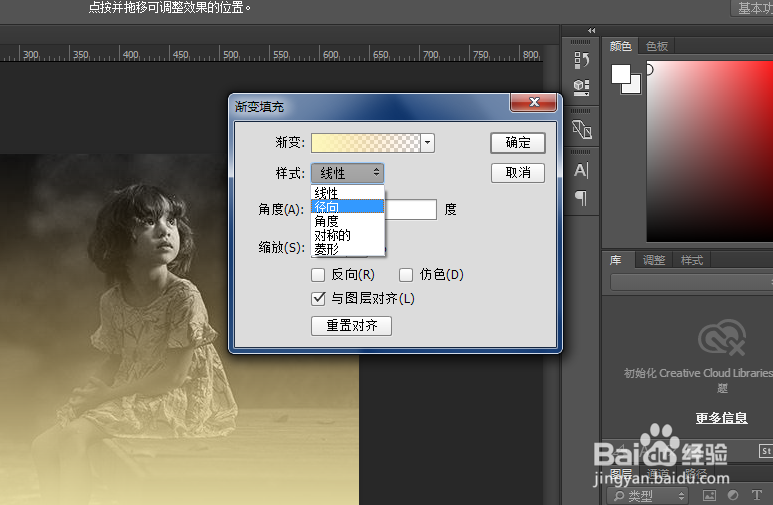Open the 更多信息 link
This screenshot has width=773, height=505.
(x=721, y=418)
